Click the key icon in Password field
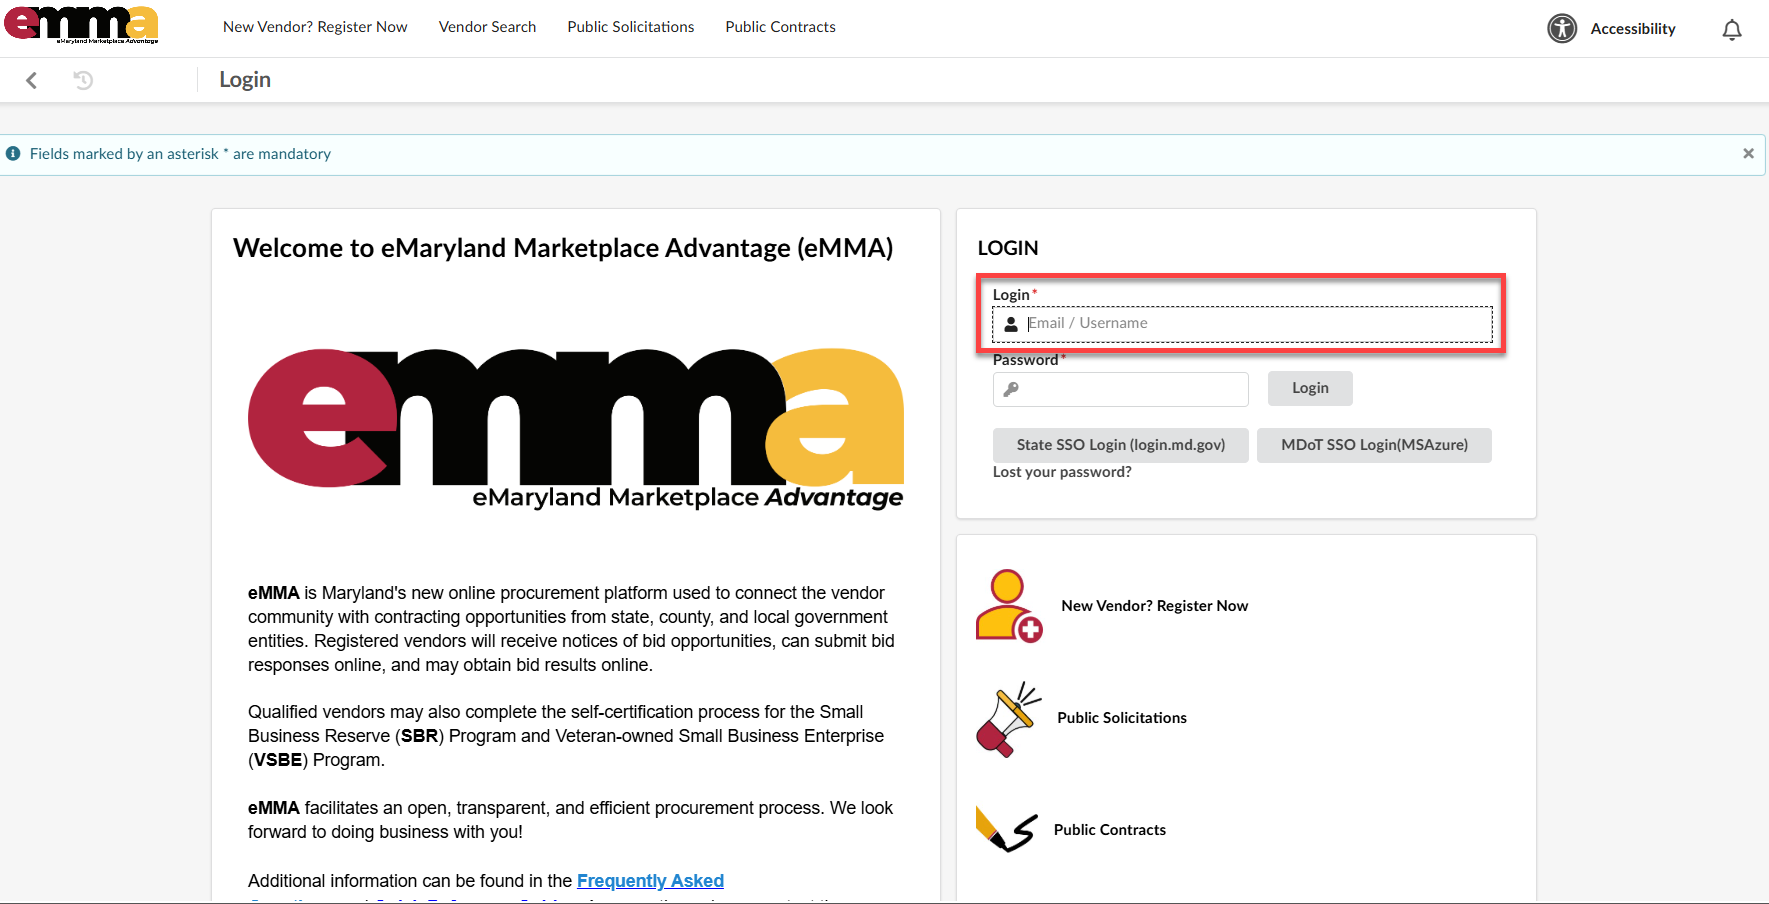 point(1011,389)
